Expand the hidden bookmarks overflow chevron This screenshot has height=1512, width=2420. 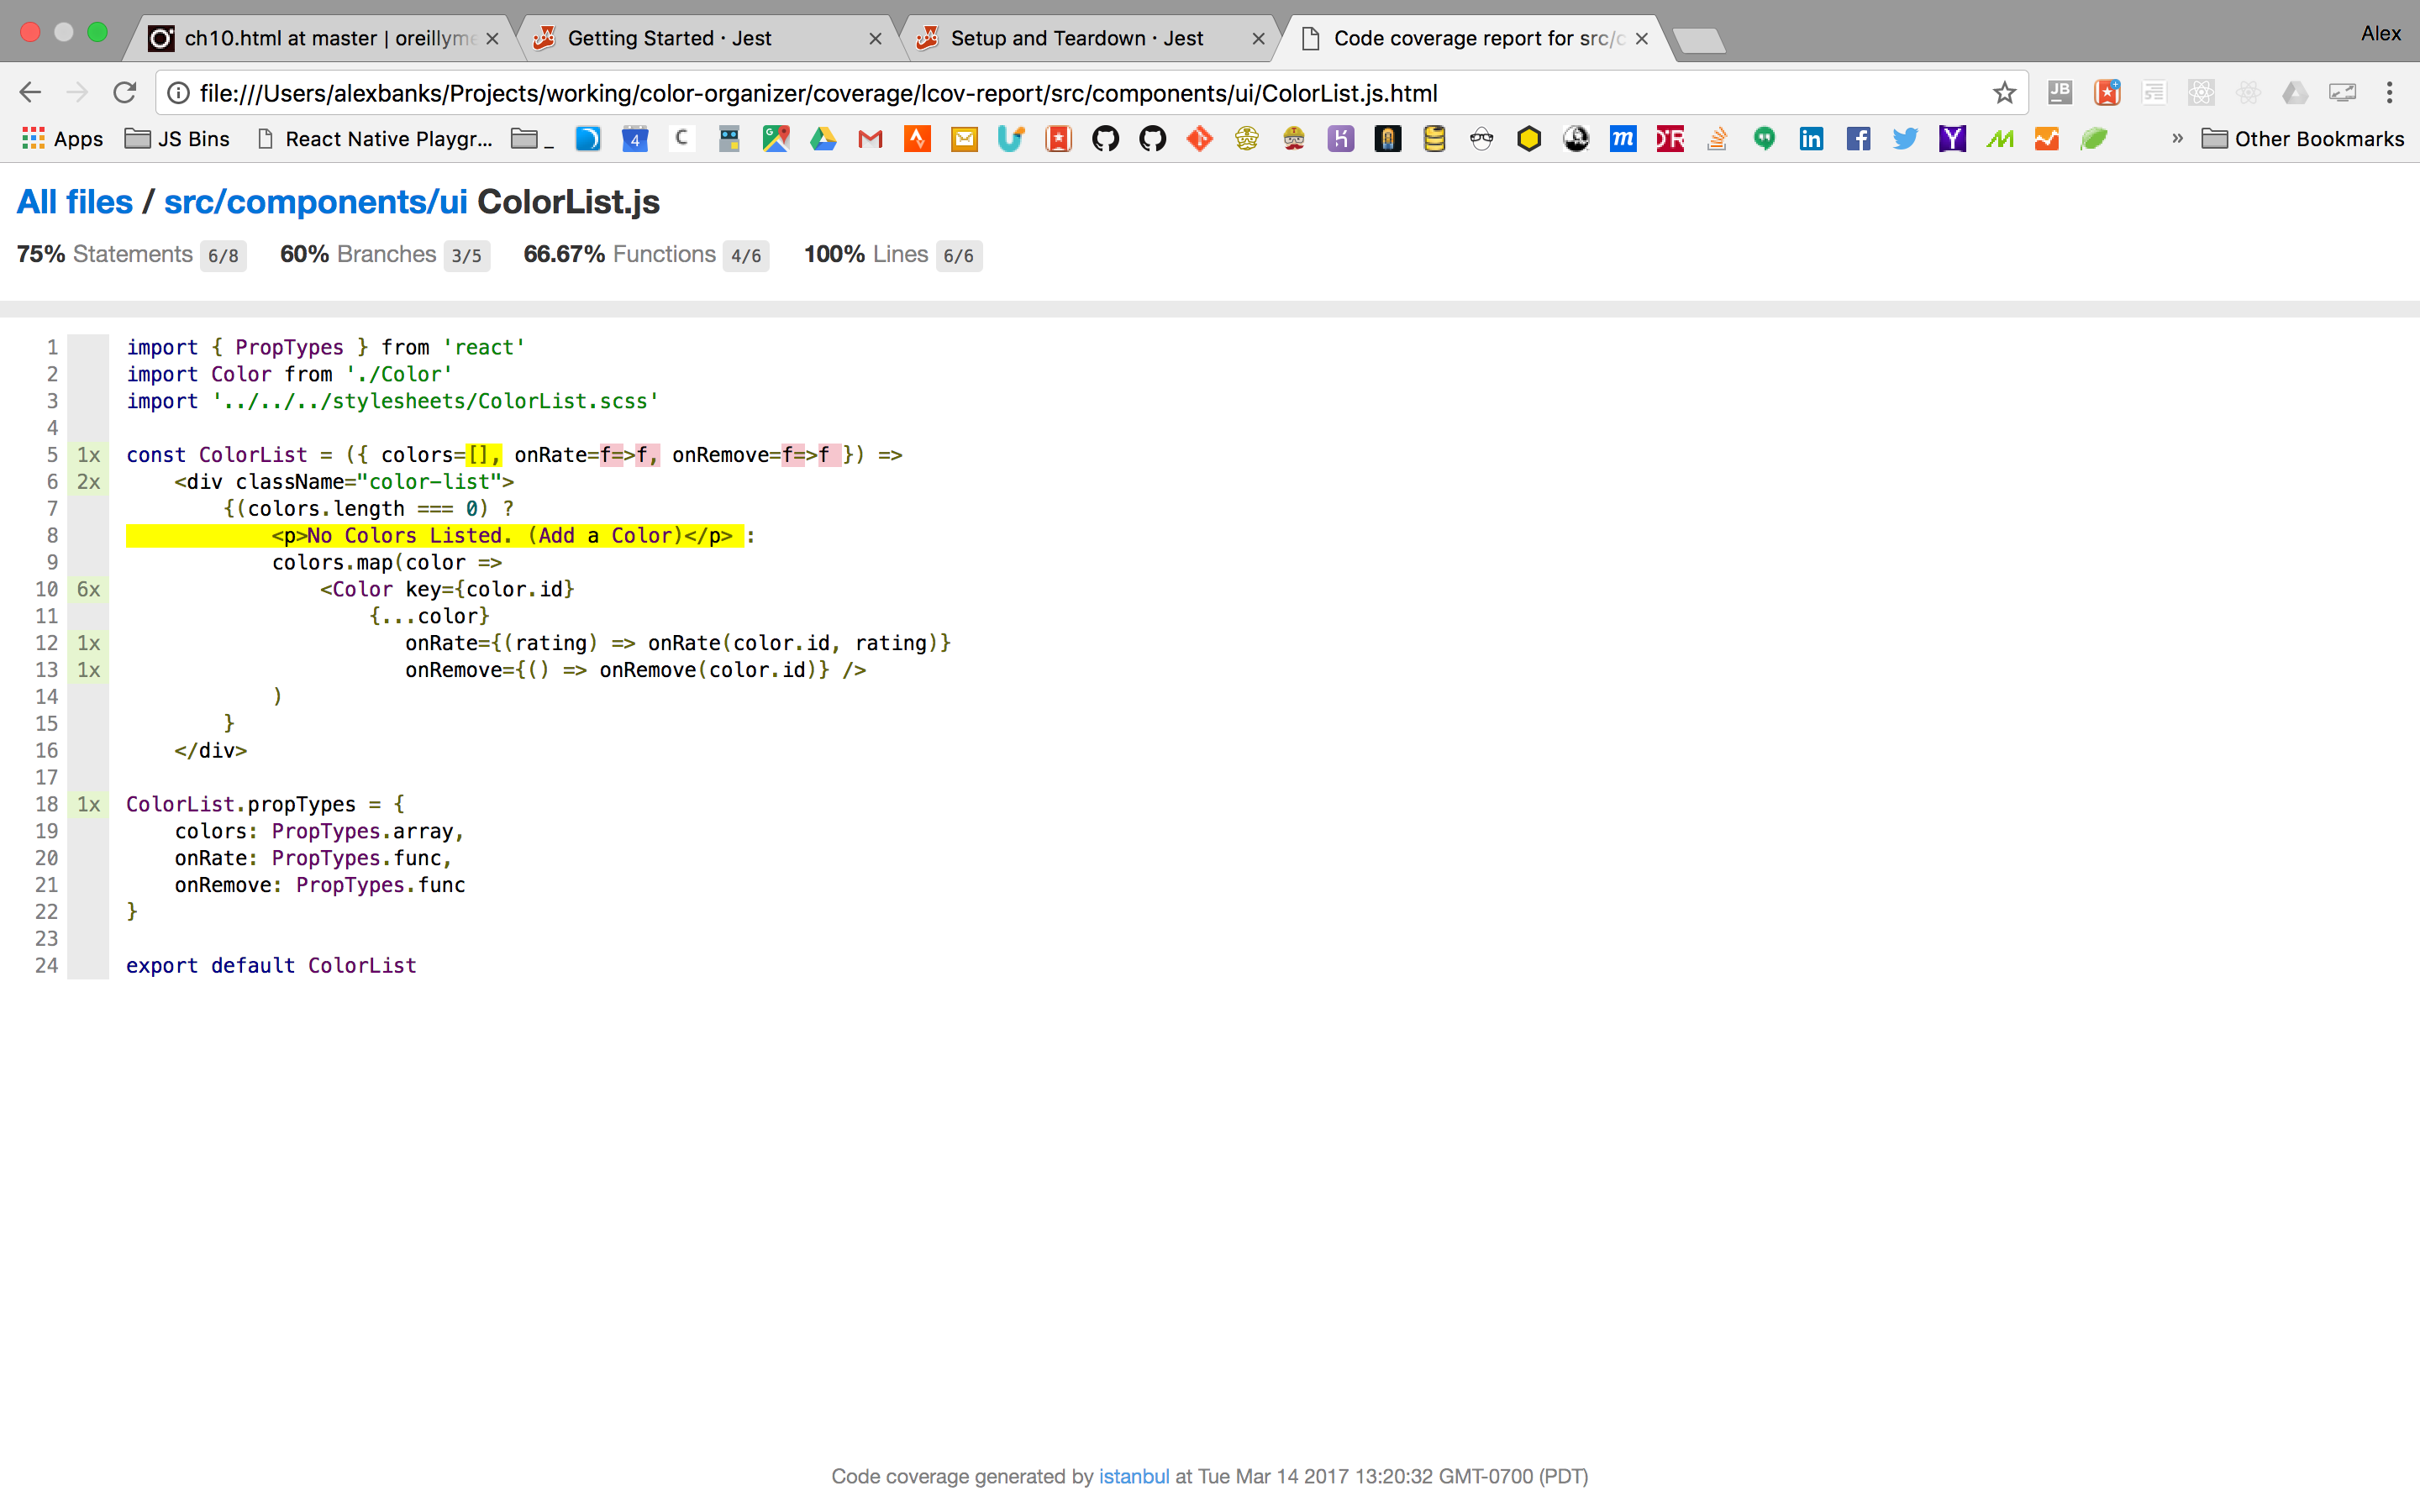coord(2176,139)
